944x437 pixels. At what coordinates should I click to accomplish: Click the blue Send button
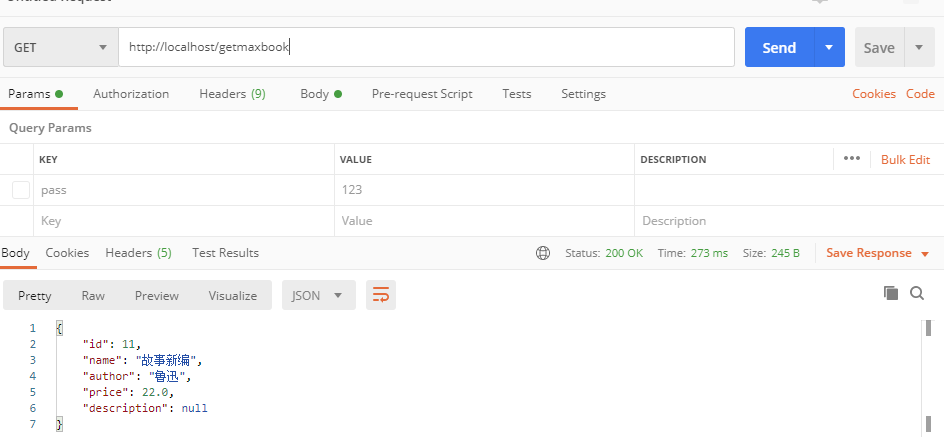click(x=780, y=47)
